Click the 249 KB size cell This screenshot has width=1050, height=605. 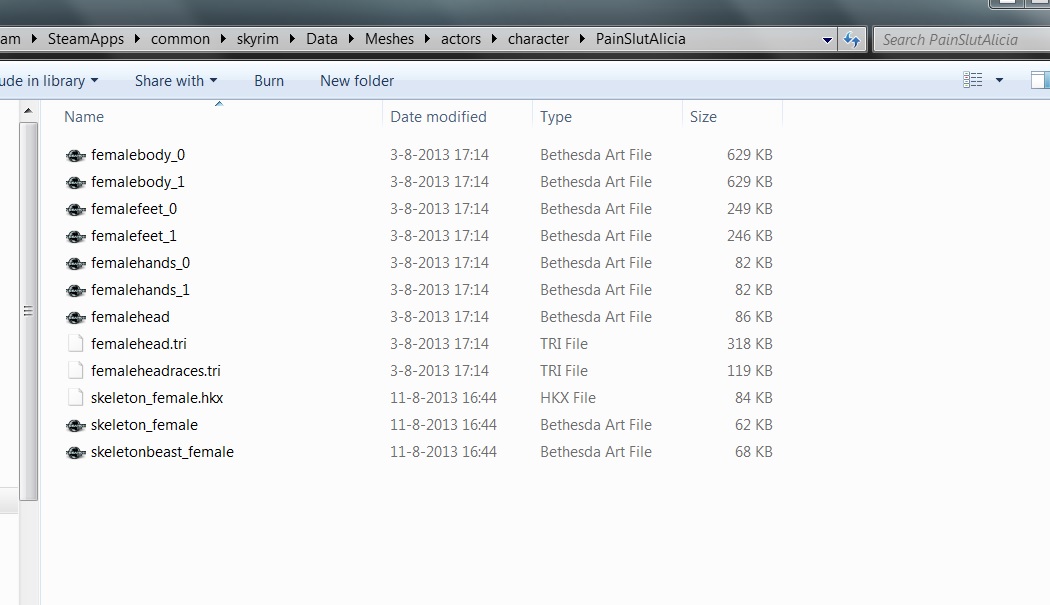[x=749, y=209]
